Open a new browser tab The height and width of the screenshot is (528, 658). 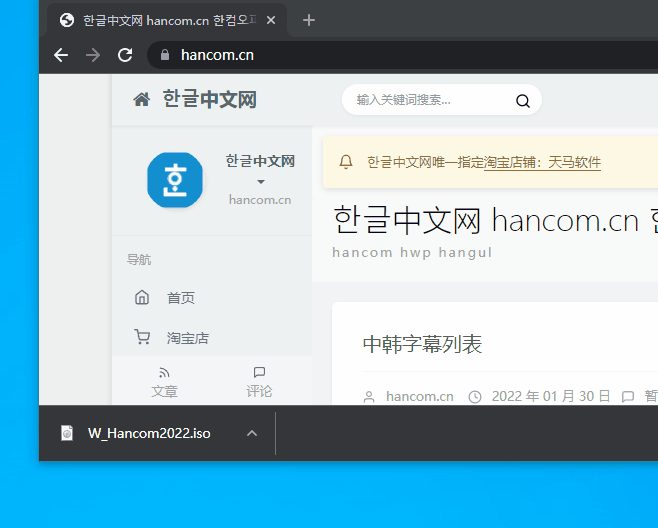[309, 20]
